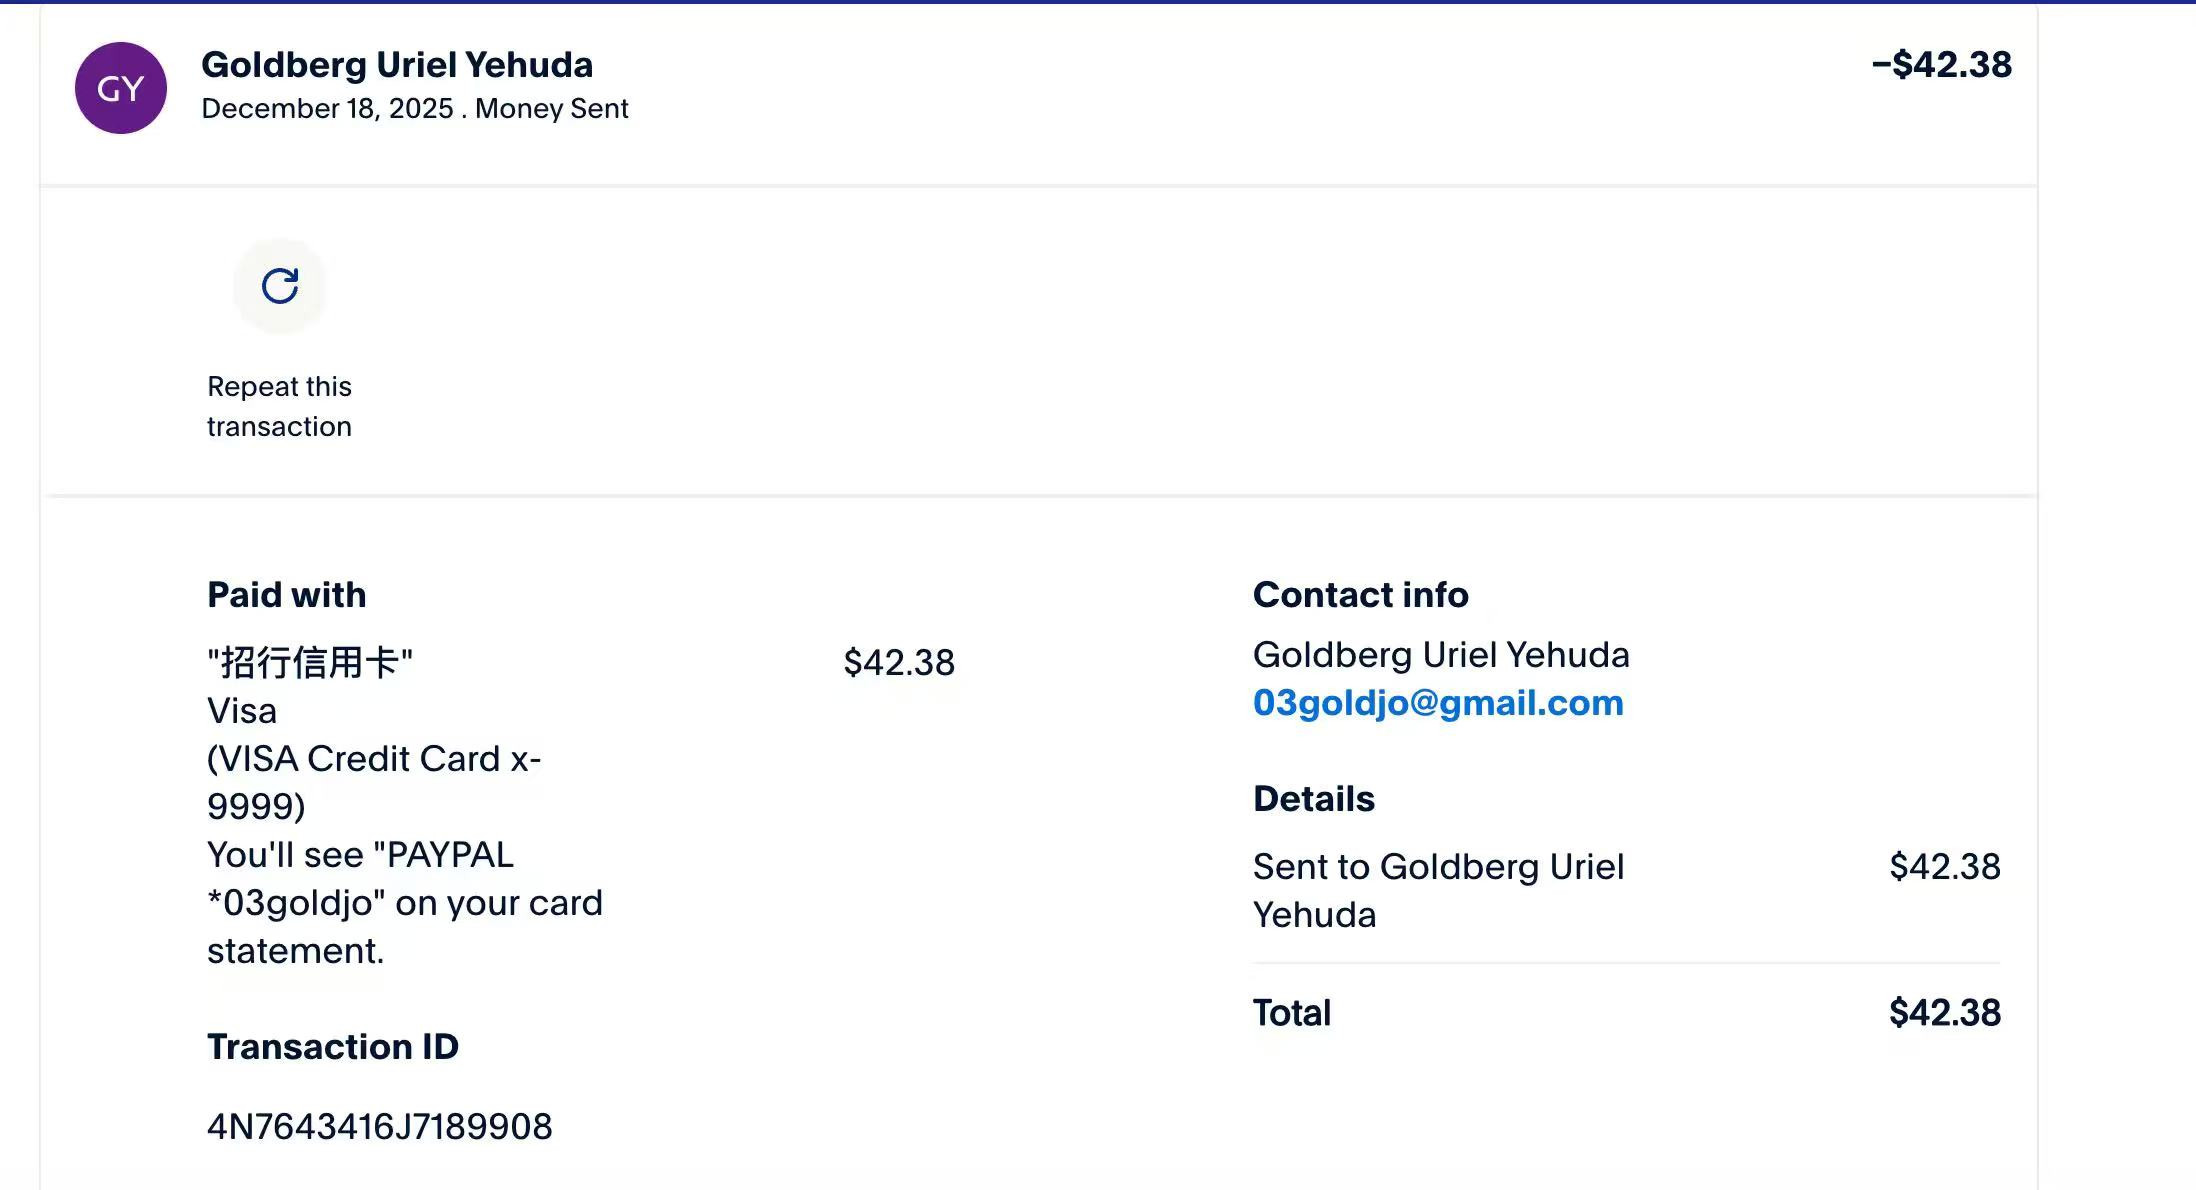The image size is (2196, 1190).
Task: Click the name under Contact info
Action: click(x=1440, y=655)
